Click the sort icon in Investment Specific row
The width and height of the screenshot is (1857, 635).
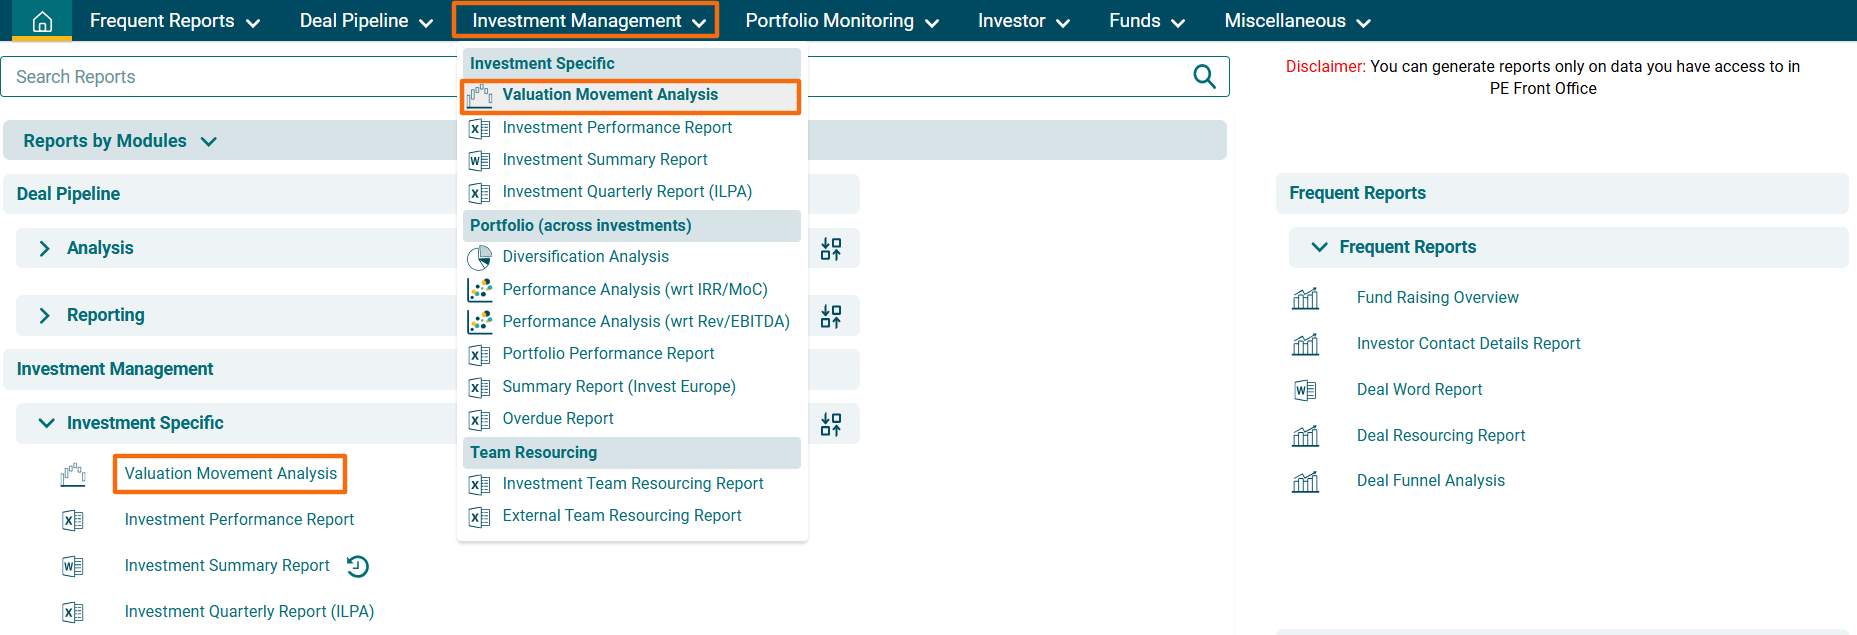coord(830,425)
